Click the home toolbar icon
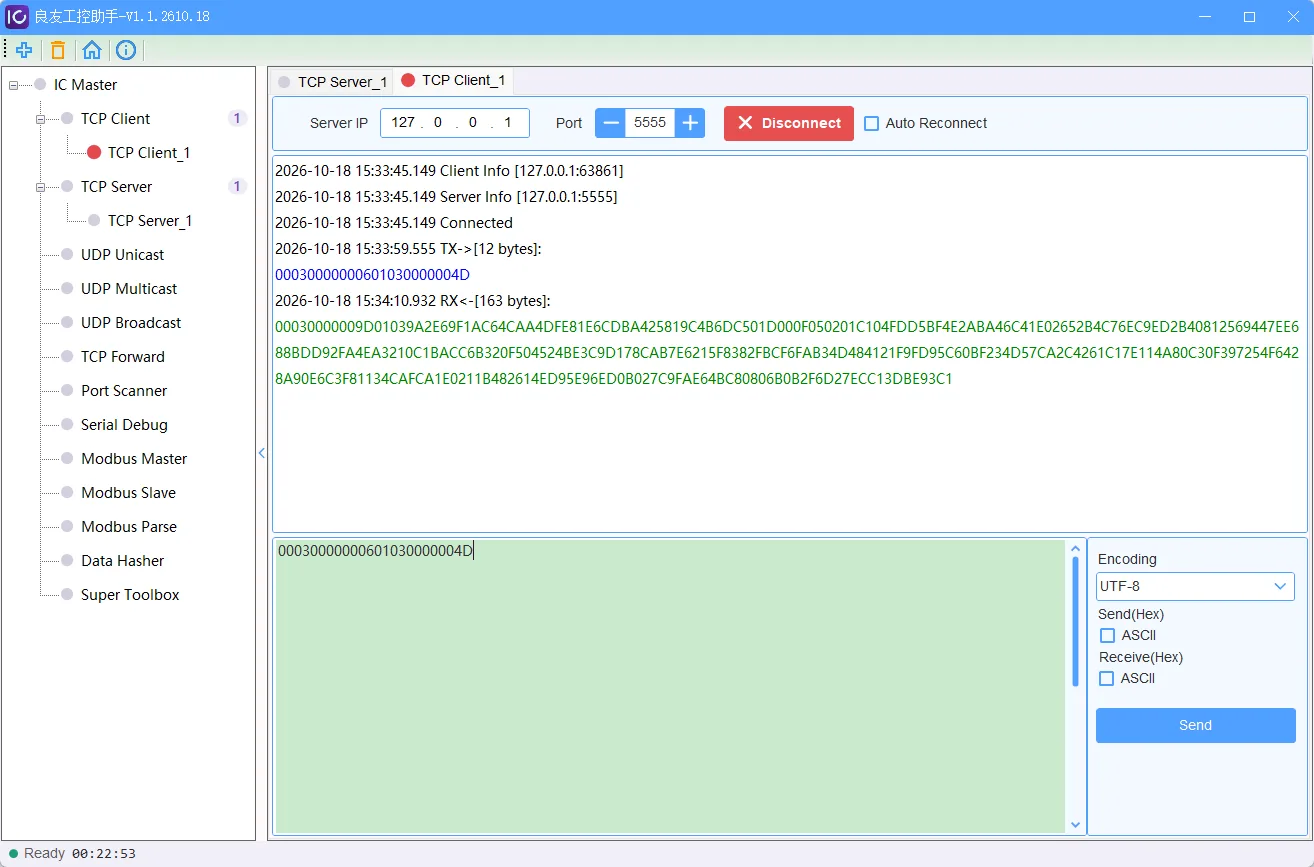The height and width of the screenshot is (867, 1314). coord(92,50)
